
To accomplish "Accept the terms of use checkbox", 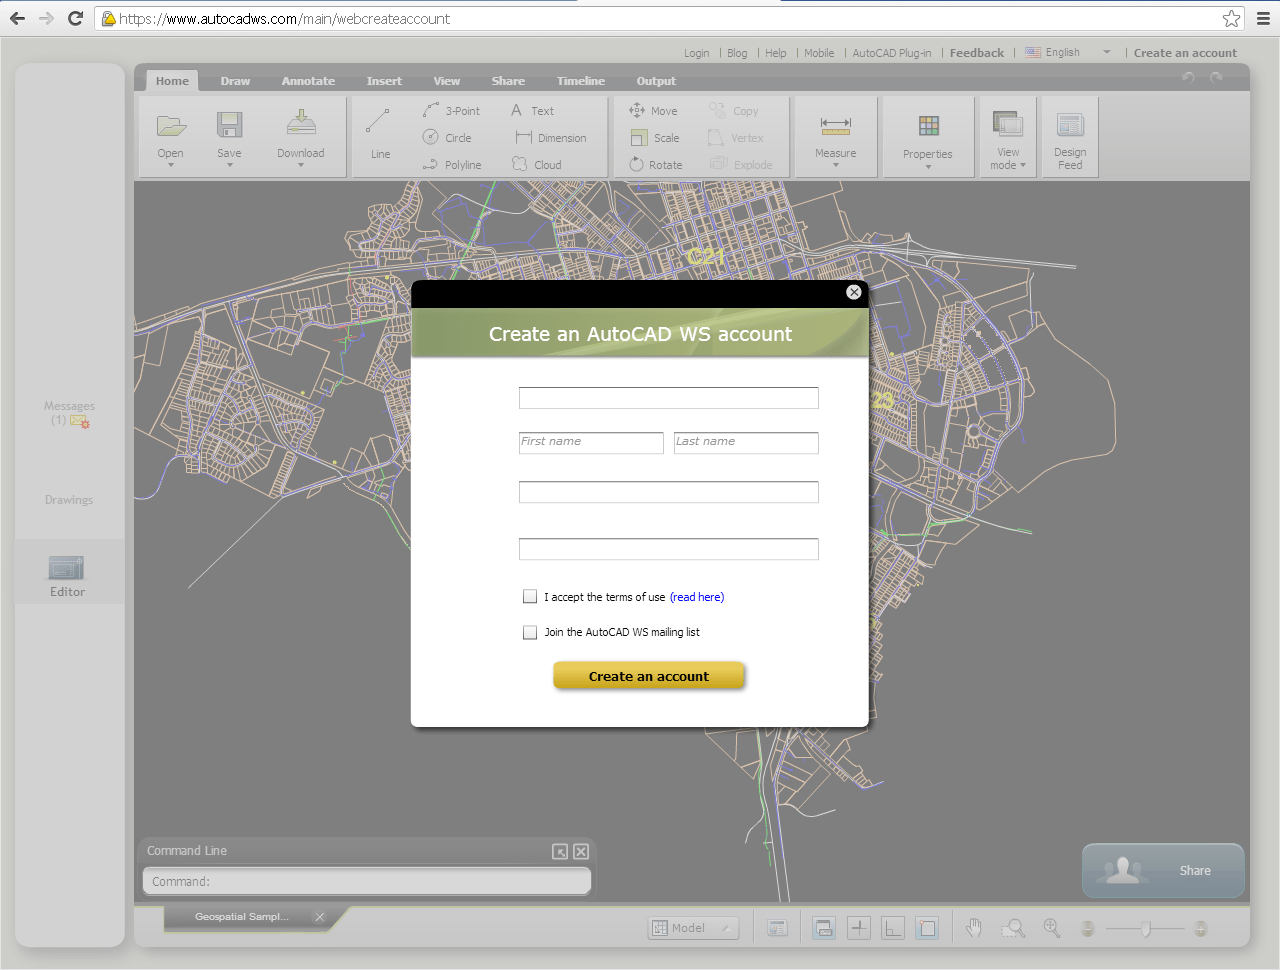I will [530, 596].
